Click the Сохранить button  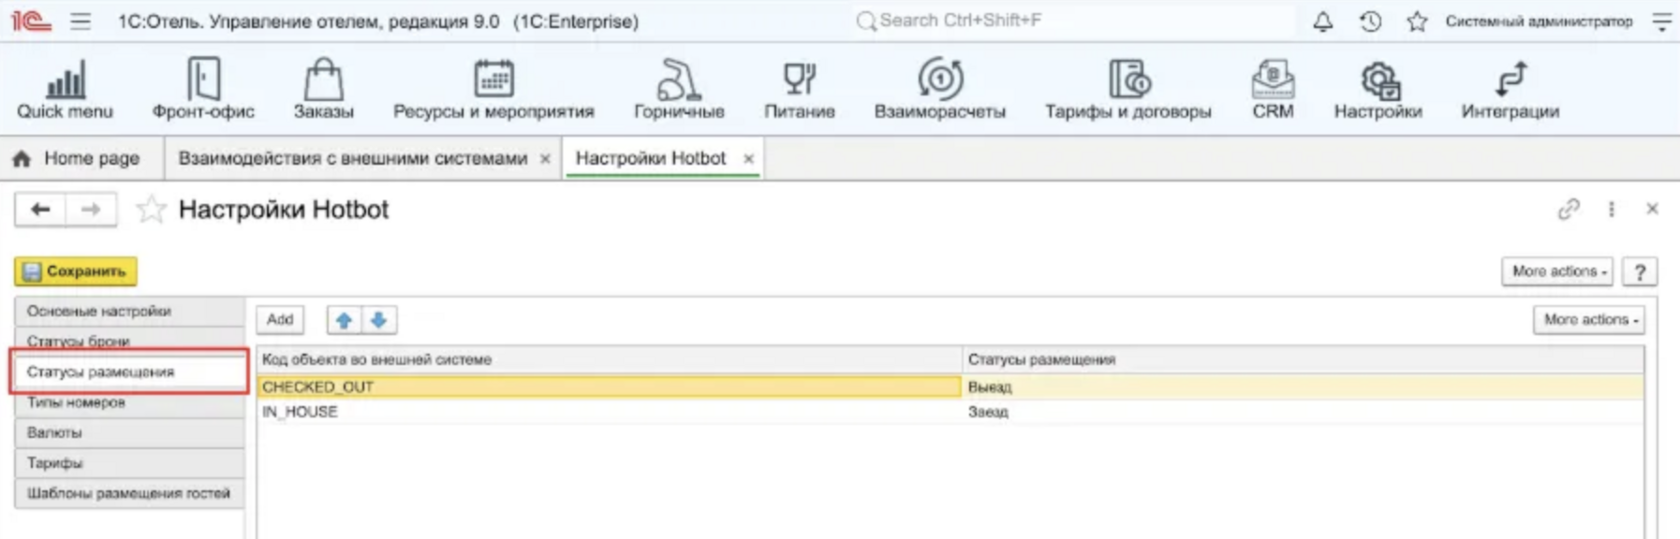pos(76,271)
